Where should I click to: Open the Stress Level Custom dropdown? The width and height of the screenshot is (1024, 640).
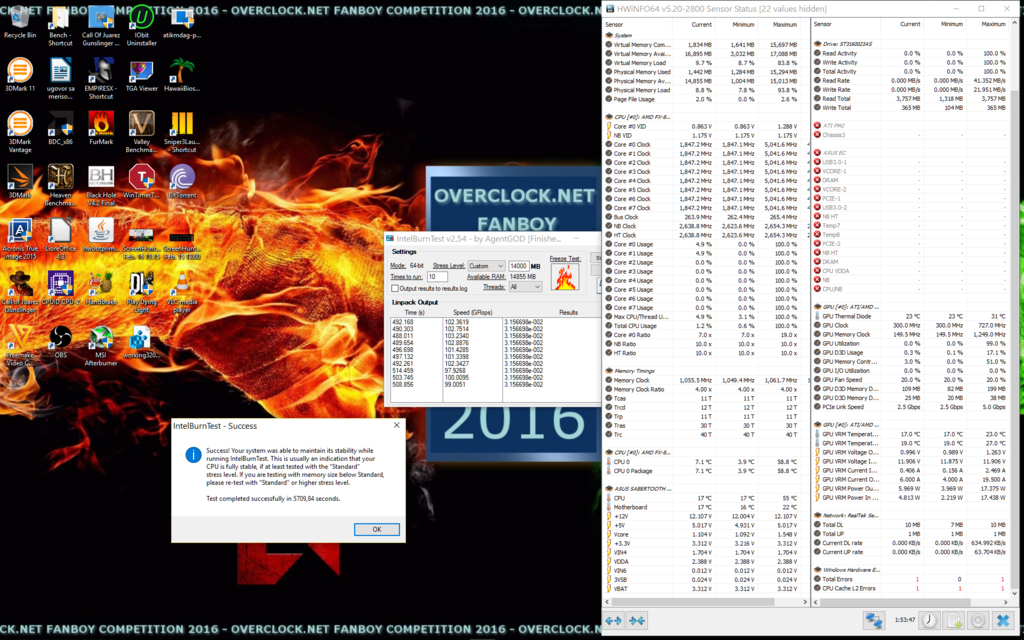coord(487,266)
